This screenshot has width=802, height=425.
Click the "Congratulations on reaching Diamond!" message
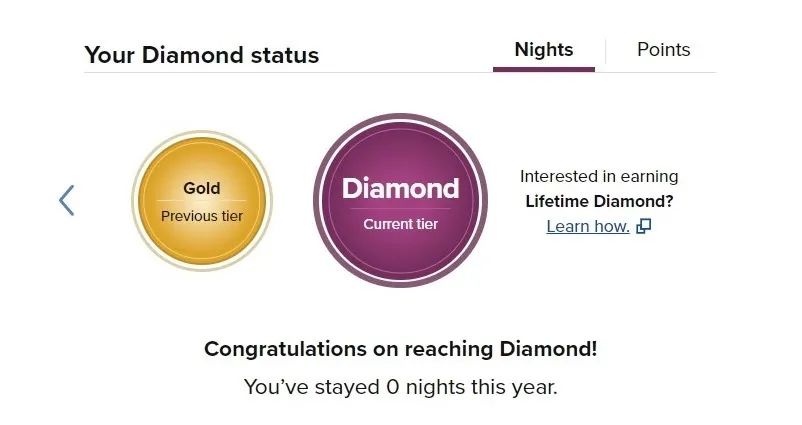tap(401, 349)
